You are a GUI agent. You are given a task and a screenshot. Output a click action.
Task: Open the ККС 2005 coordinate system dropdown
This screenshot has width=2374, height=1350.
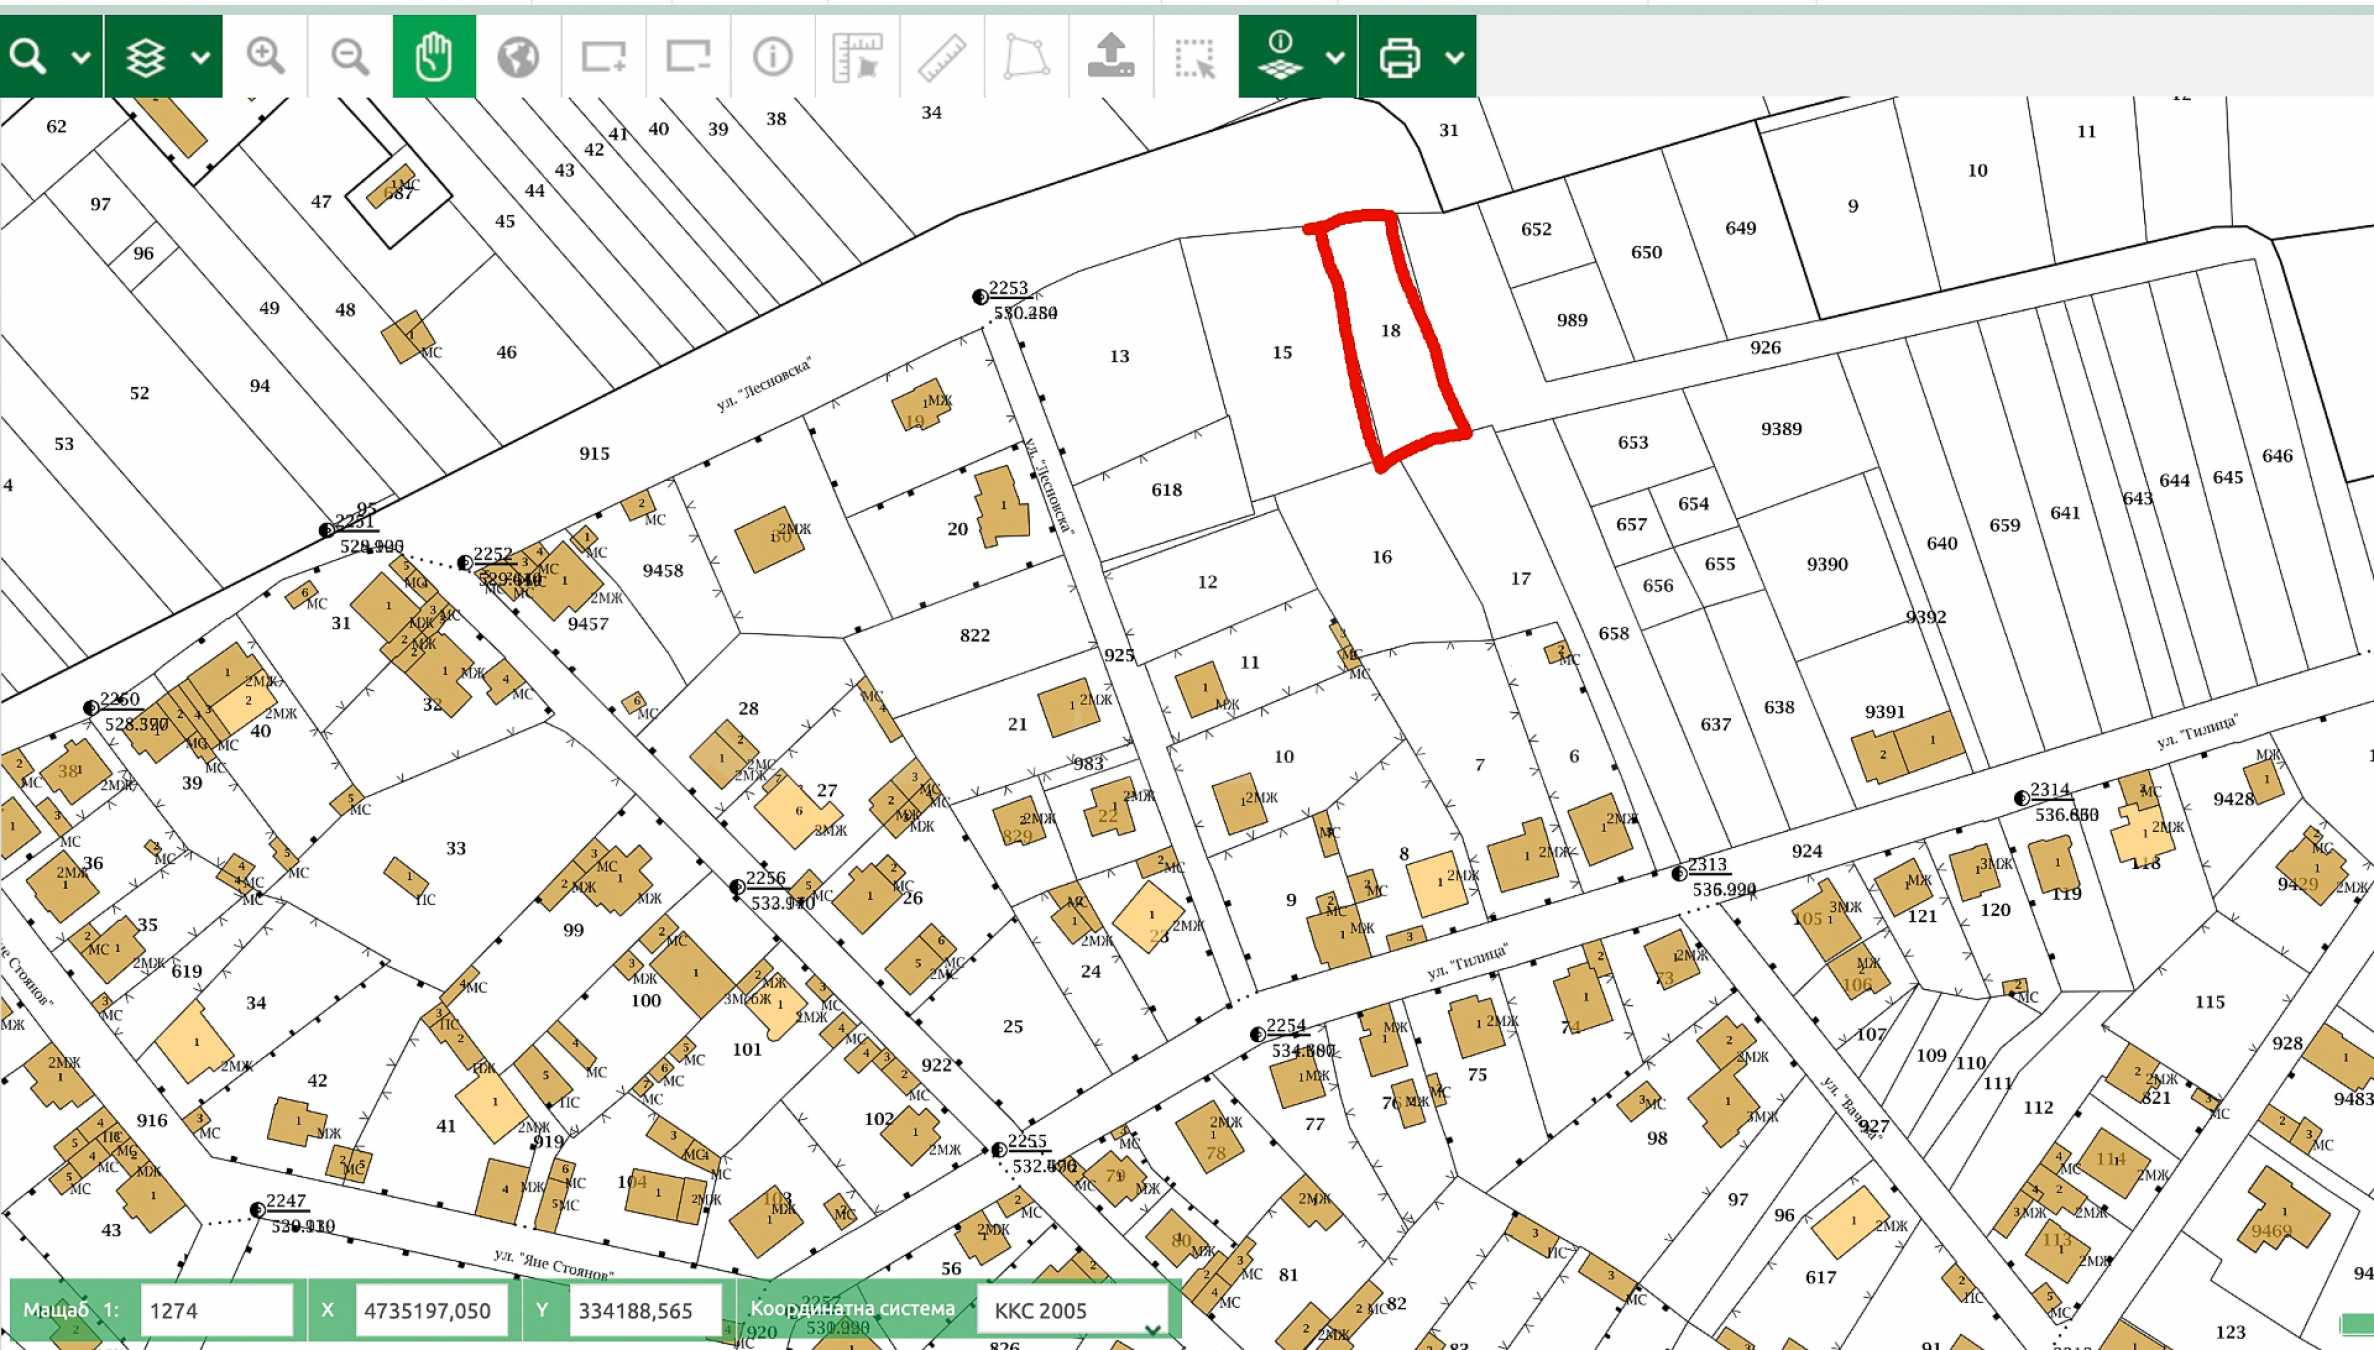(x=1072, y=1310)
